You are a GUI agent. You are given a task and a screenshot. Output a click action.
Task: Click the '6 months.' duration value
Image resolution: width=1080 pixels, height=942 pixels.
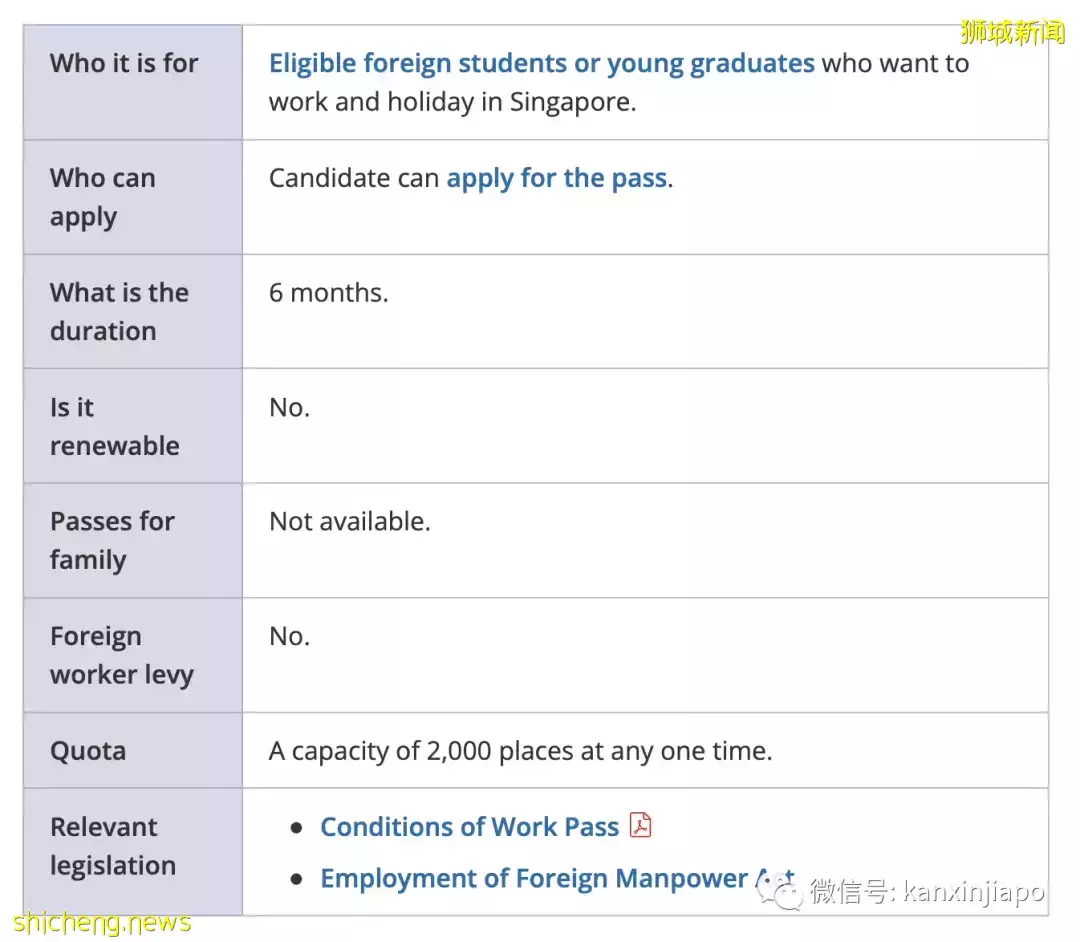point(328,293)
